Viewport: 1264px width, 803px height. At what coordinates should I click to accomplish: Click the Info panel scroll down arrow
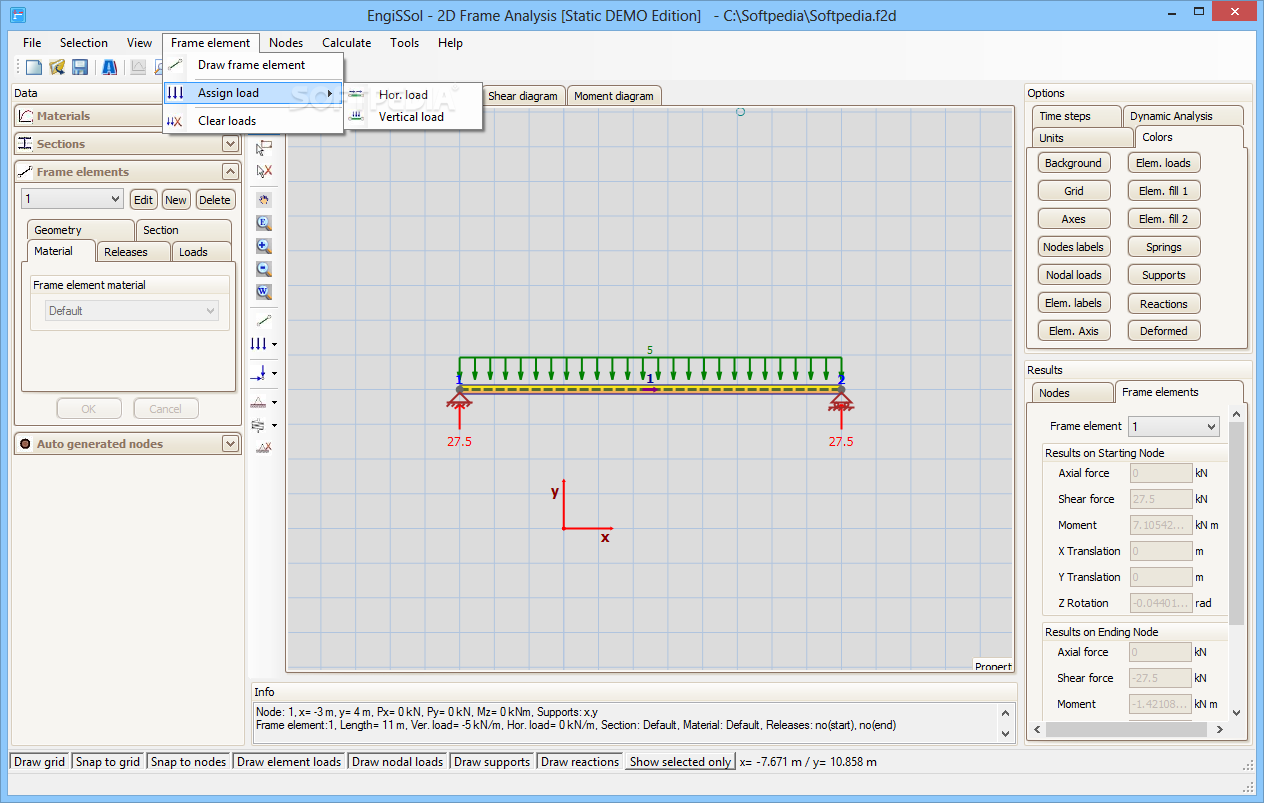click(x=1007, y=734)
